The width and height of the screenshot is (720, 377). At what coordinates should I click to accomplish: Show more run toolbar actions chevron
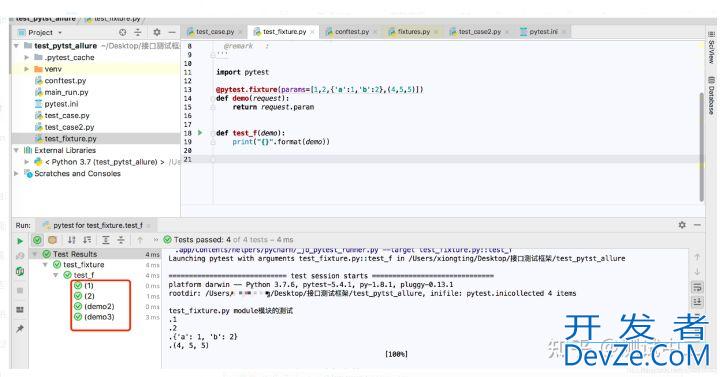click(x=156, y=240)
